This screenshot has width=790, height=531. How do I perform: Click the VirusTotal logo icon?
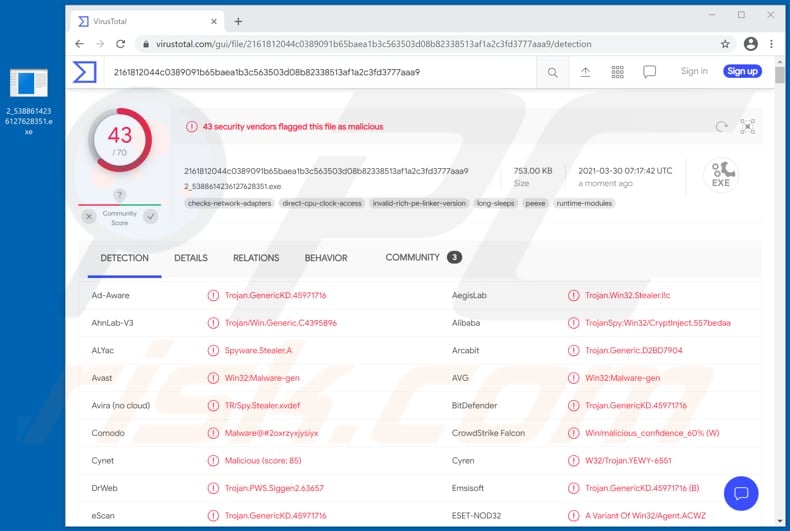click(x=85, y=72)
